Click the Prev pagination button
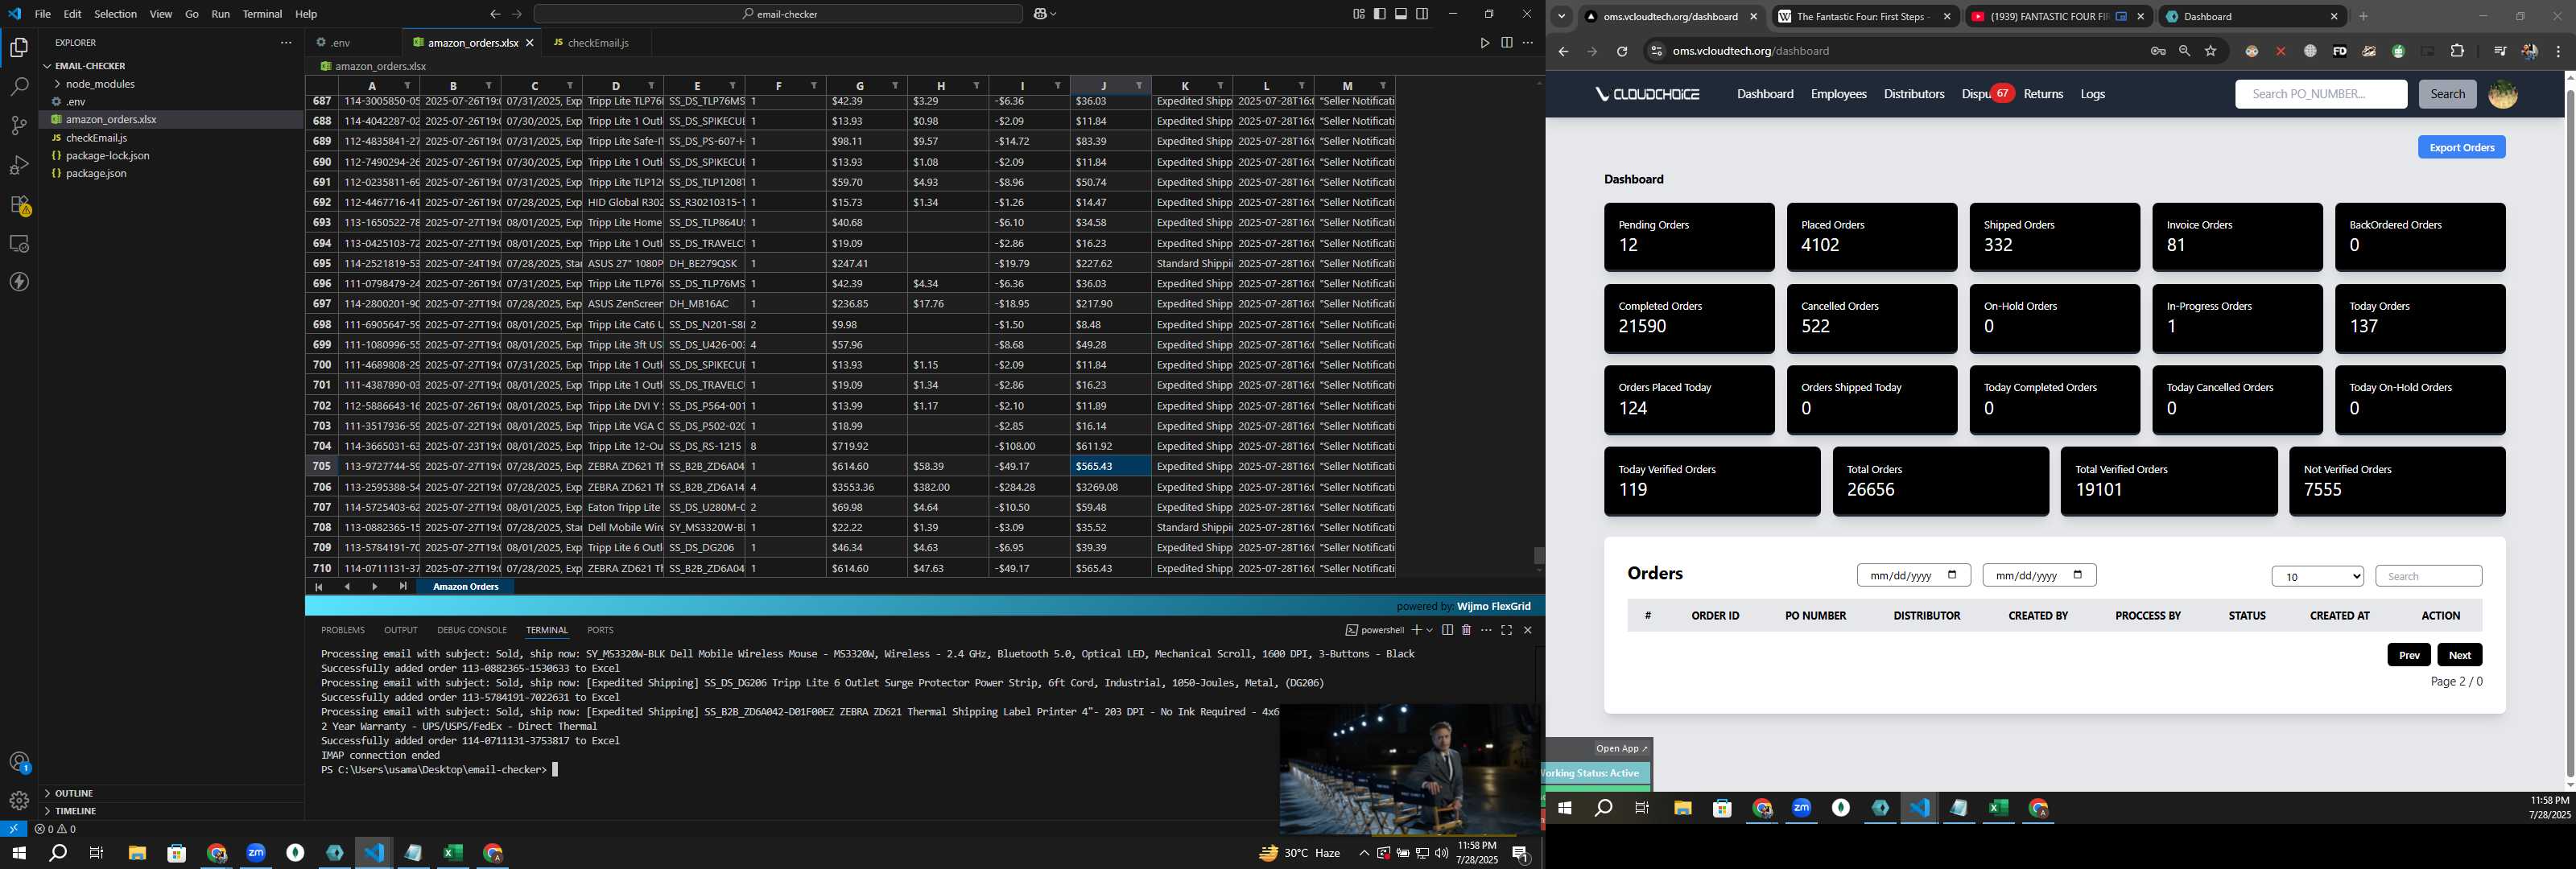The height and width of the screenshot is (869, 2576). 2409,655
